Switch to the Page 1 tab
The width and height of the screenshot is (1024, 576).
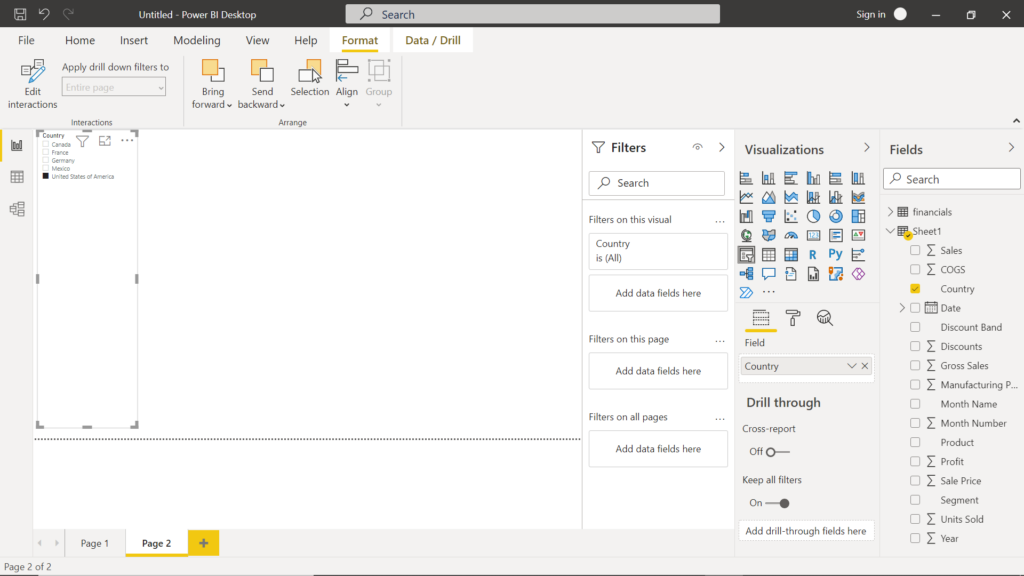coord(95,542)
